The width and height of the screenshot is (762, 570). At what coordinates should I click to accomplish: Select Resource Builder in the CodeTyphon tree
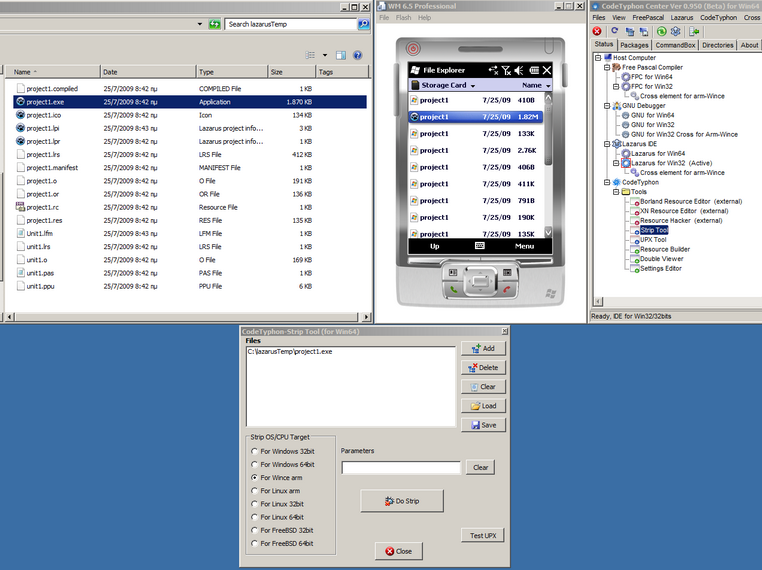coord(665,249)
